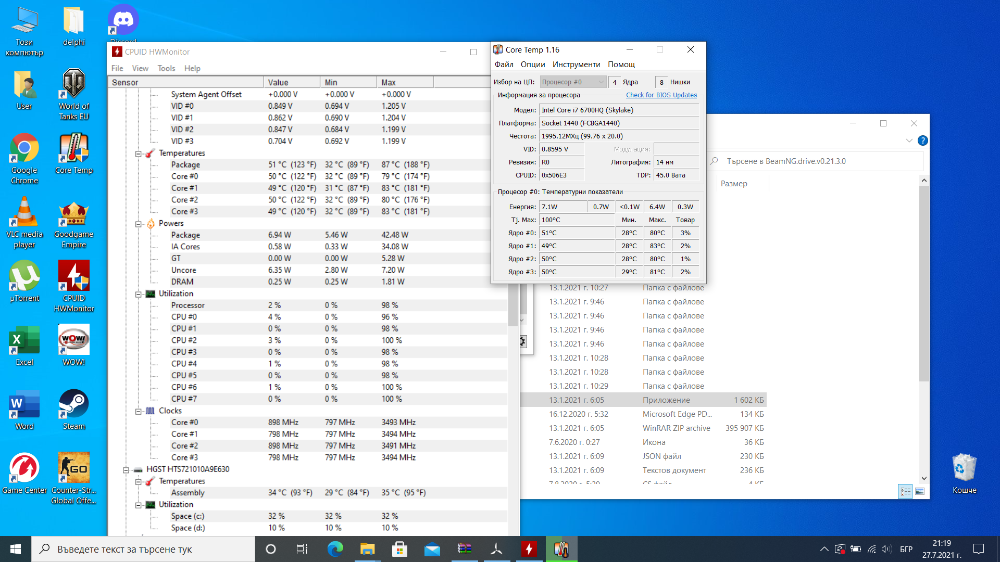Select the WOW! desktop shortcut

coord(73,345)
